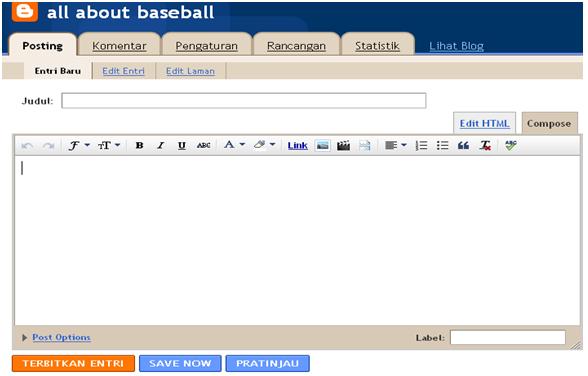Go to the Edit Laman sub-tab
The height and width of the screenshot is (376, 588).
pyautogui.click(x=190, y=71)
